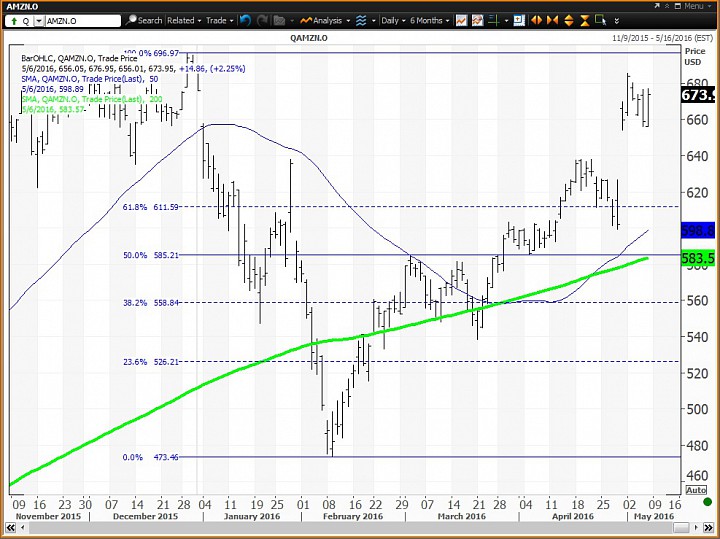
Task: Click the multi-line comparison chart icon
Action: coord(478,21)
